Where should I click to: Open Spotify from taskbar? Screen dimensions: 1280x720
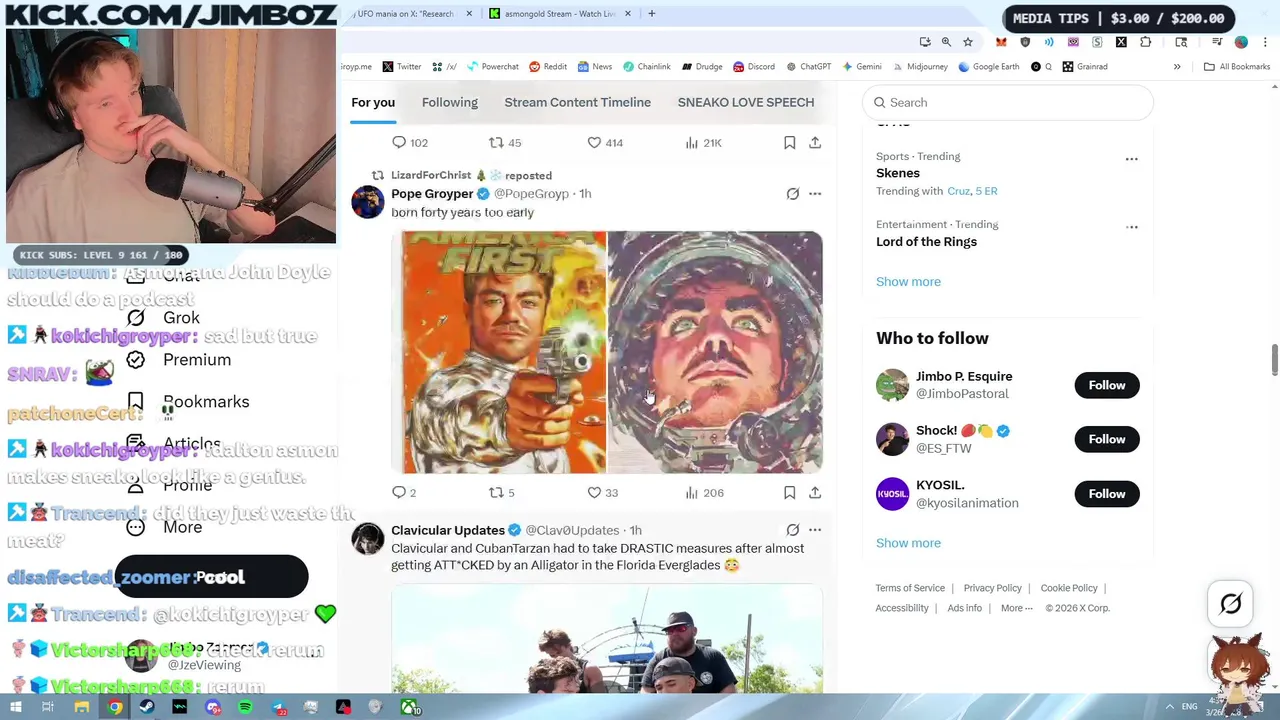coord(245,708)
